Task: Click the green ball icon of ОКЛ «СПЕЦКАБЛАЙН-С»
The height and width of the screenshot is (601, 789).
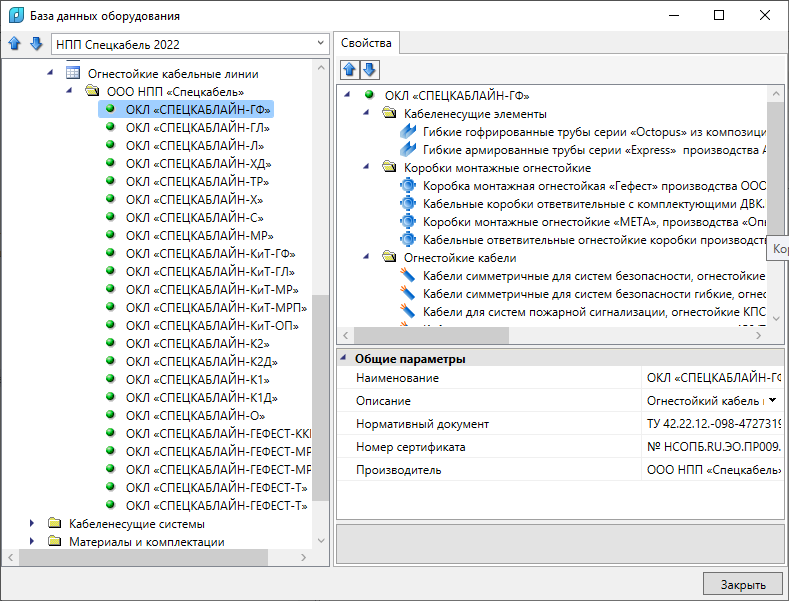Action: (111, 217)
